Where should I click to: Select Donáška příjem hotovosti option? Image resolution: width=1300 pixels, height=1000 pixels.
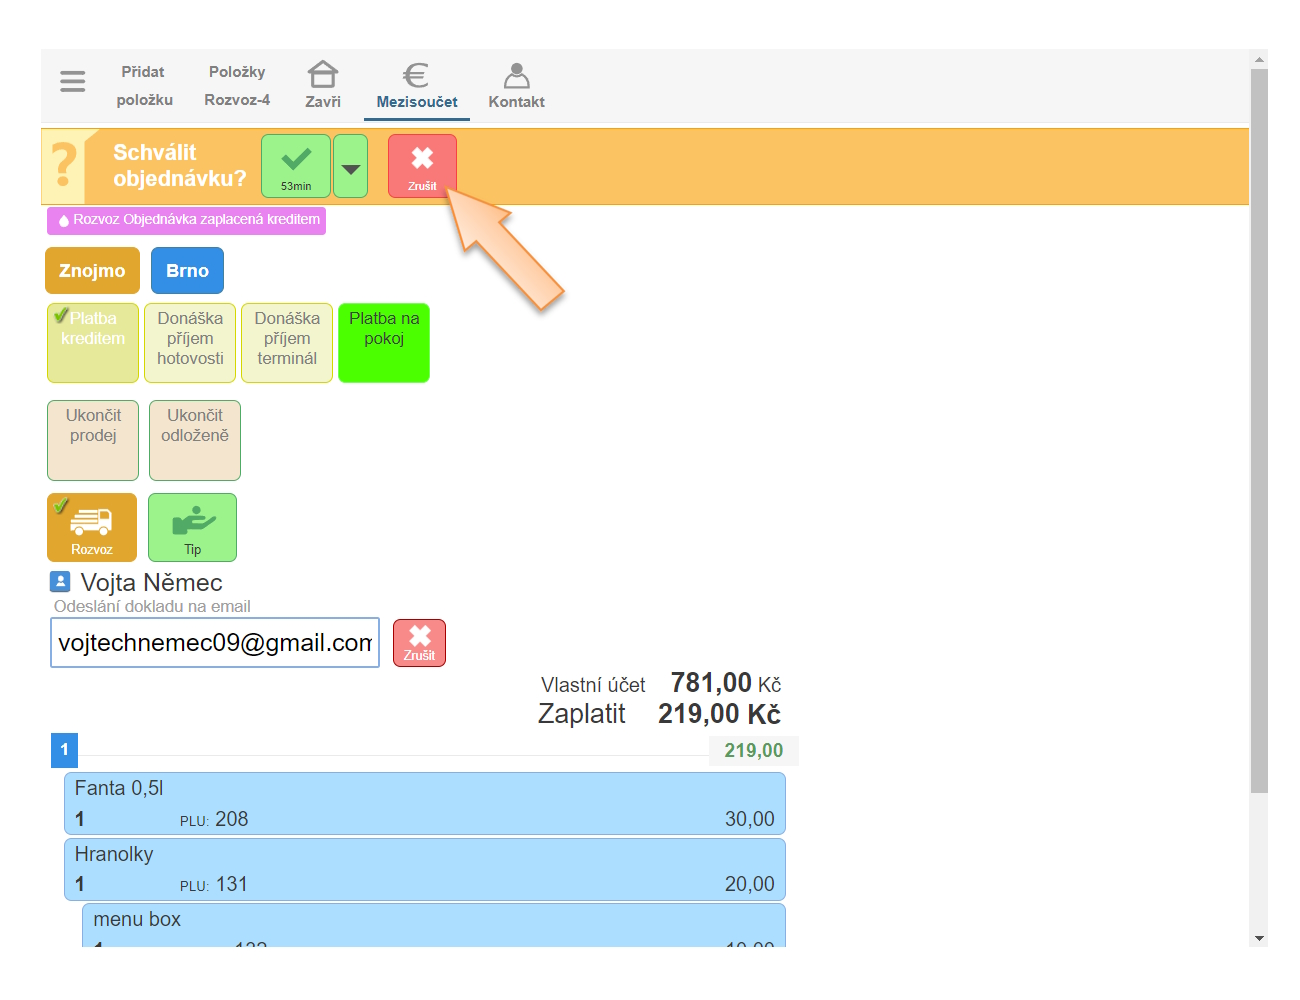coord(190,342)
